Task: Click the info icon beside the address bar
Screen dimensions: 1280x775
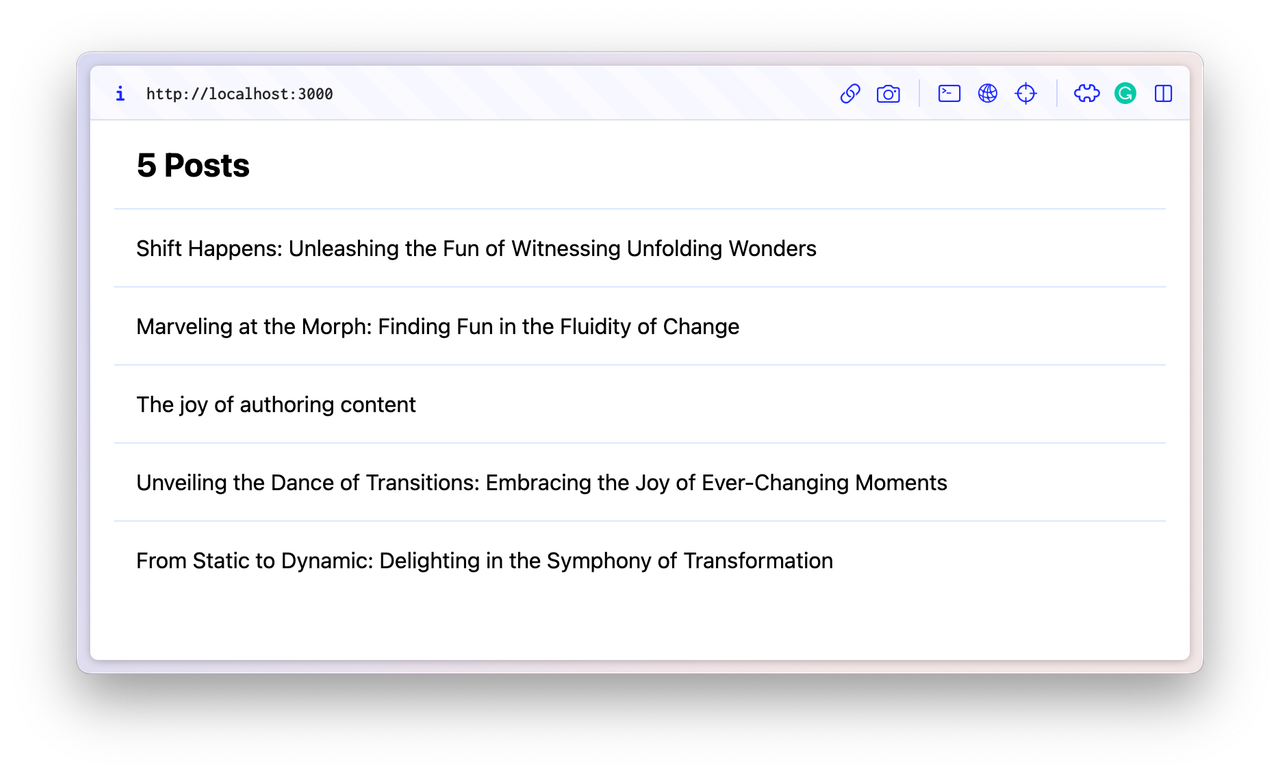Action: pyautogui.click(x=120, y=93)
